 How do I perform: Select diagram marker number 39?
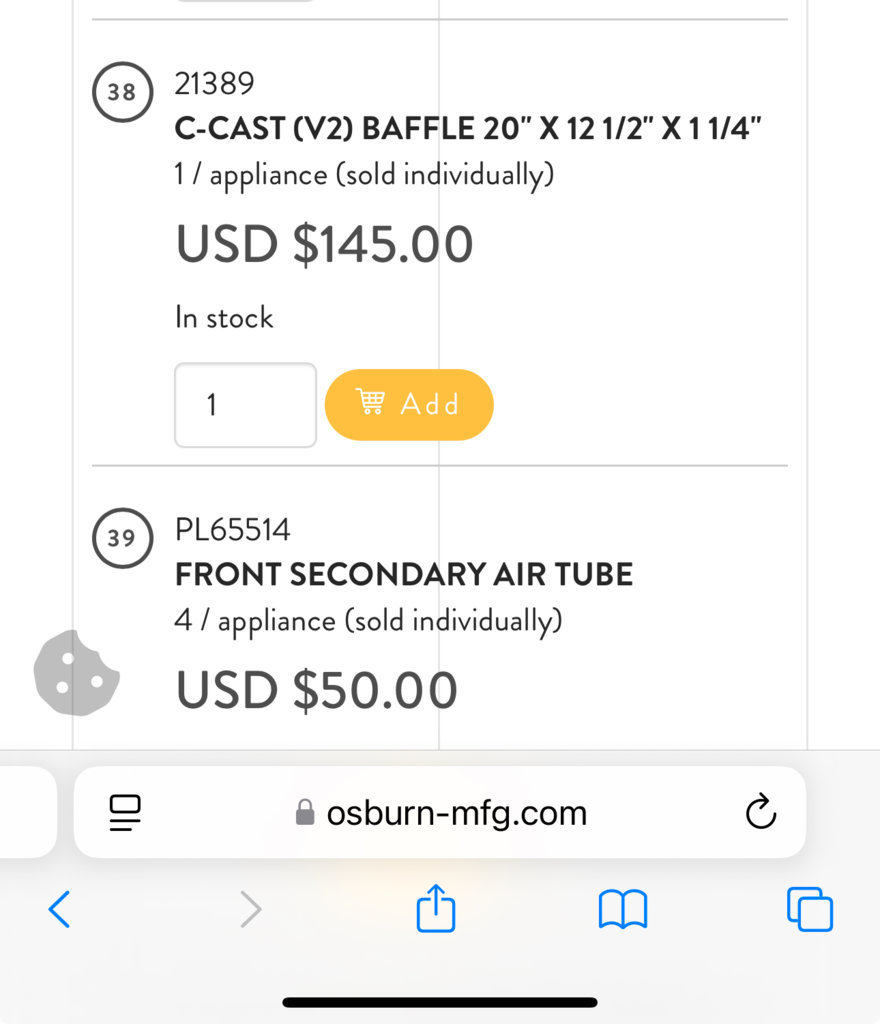pos(122,538)
